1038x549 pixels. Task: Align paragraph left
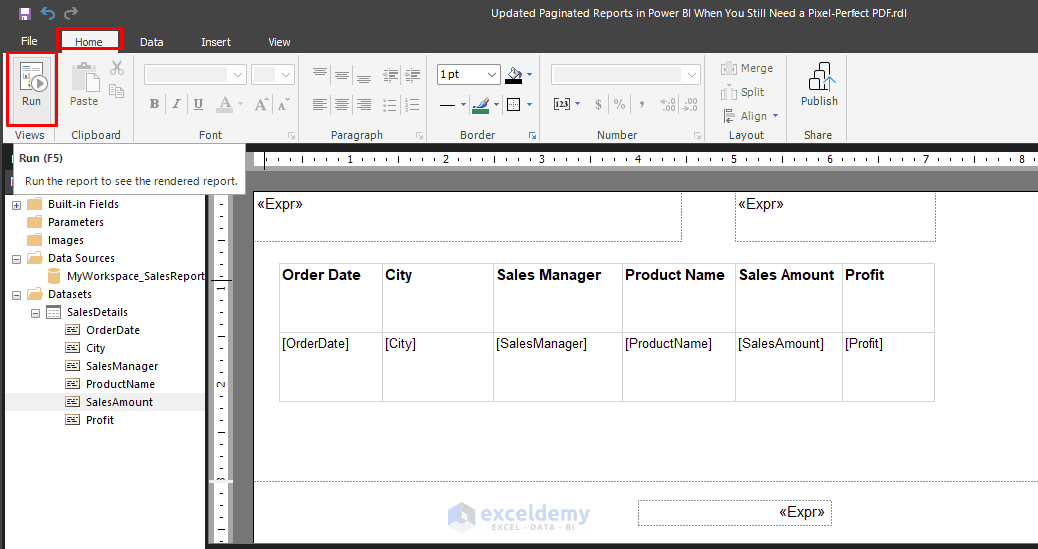pos(320,104)
